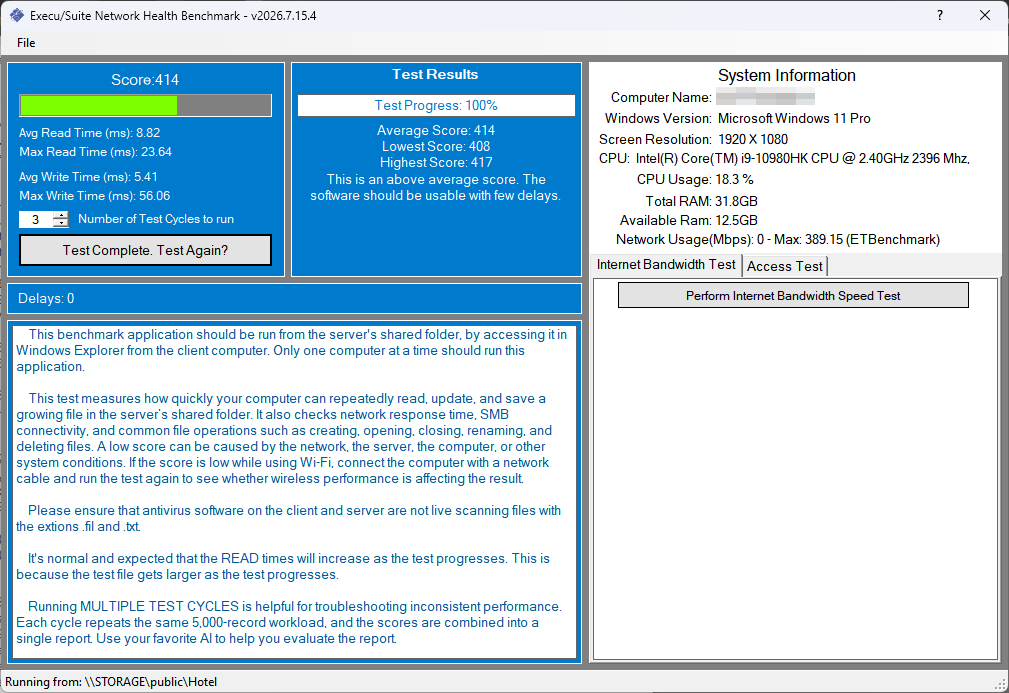Click the paragraph about antivirus software
This screenshot has width=1009, height=693.
[288, 519]
